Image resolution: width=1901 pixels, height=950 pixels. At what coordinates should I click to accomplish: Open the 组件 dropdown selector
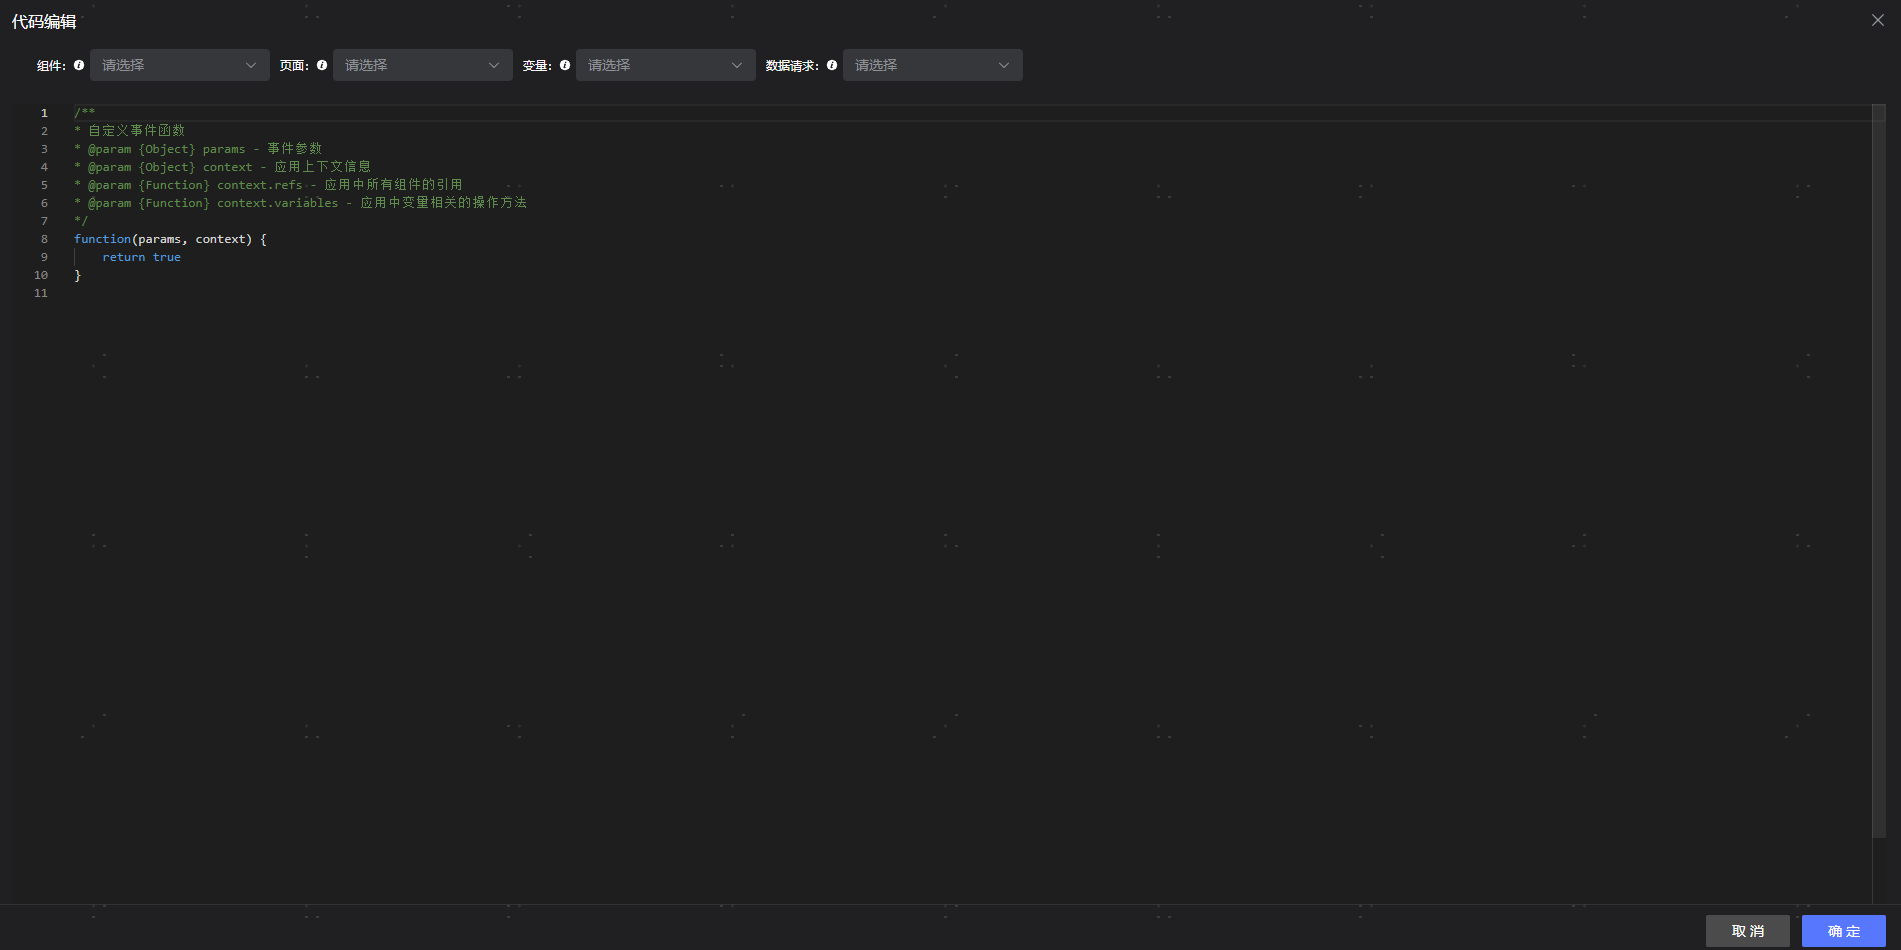click(180, 65)
